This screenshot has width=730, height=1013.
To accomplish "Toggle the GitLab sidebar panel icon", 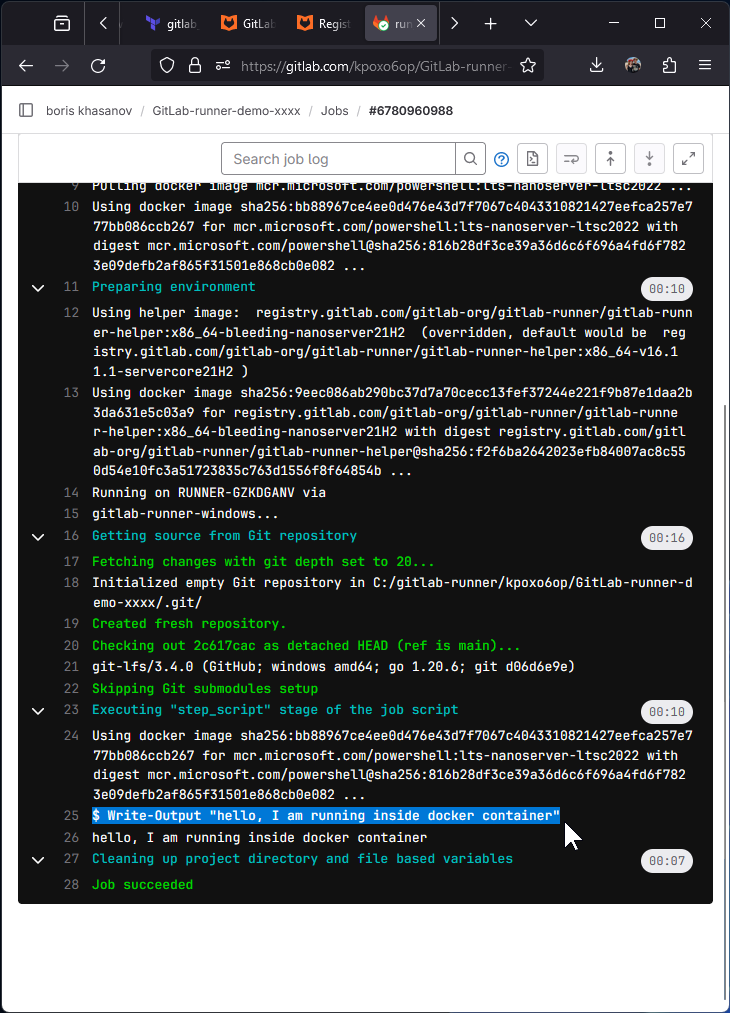I will [26, 110].
